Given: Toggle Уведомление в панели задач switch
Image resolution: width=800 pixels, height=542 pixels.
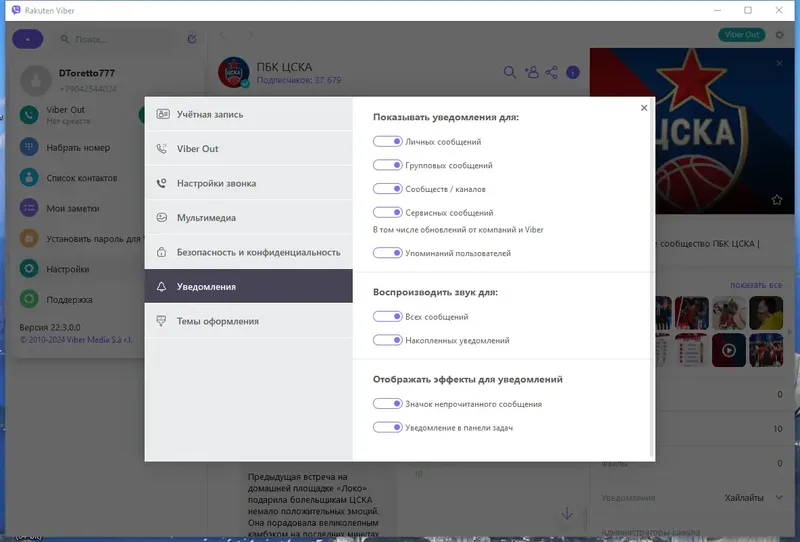Looking at the screenshot, I should click(387, 427).
